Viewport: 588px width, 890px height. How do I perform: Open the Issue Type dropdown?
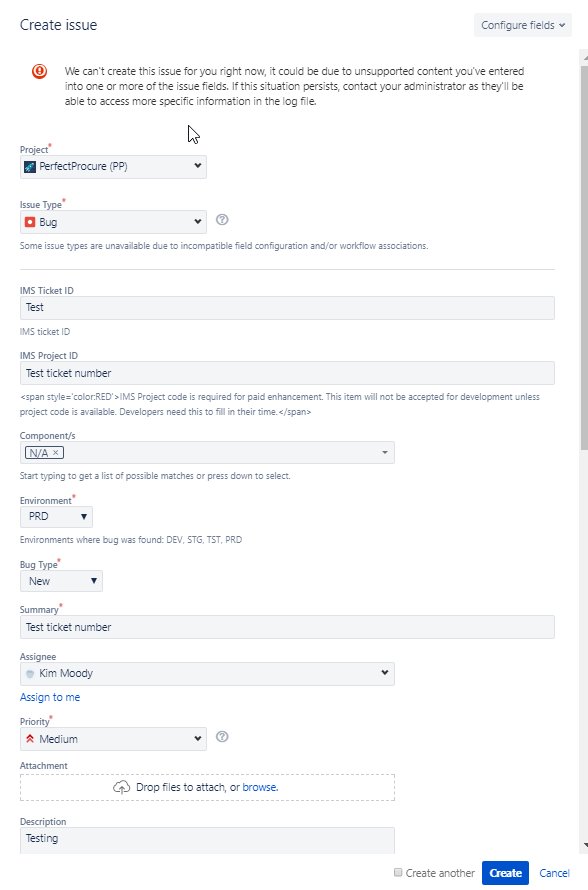(114, 222)
